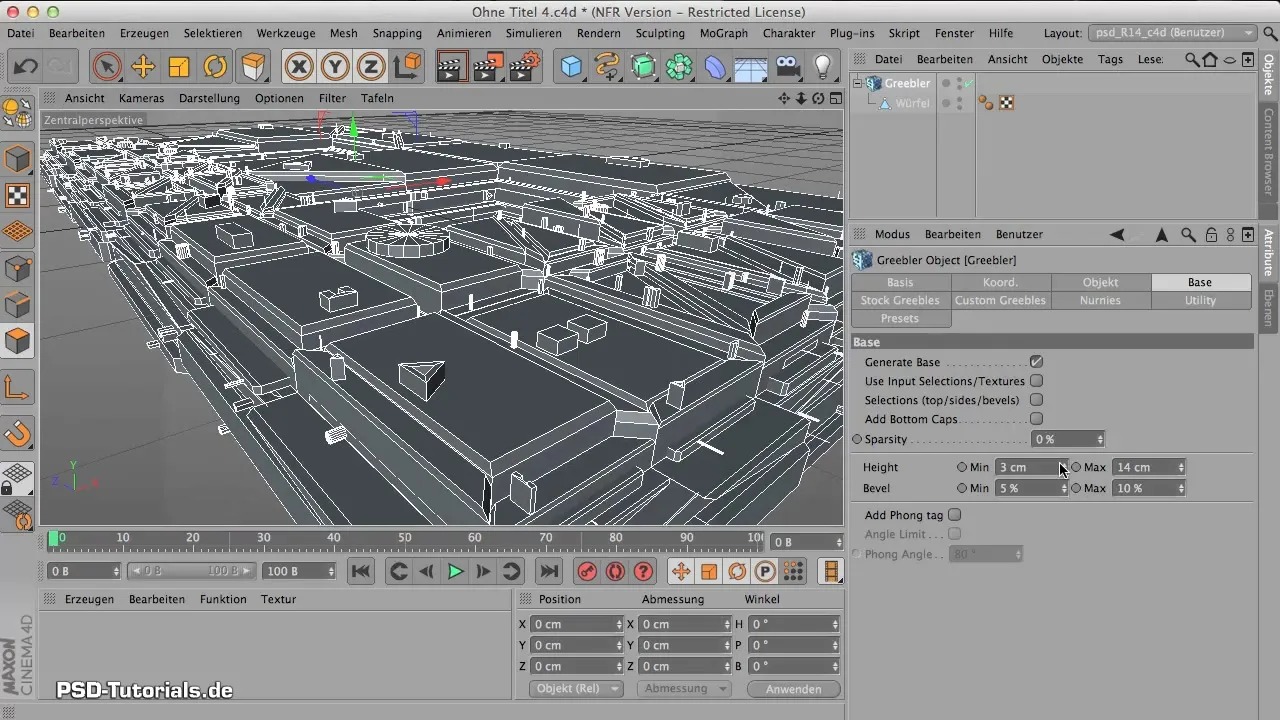The width and height of the screenshot is (1280, 720).
Task: Open the Abmessung dropdown
Action: click(685, 689)
